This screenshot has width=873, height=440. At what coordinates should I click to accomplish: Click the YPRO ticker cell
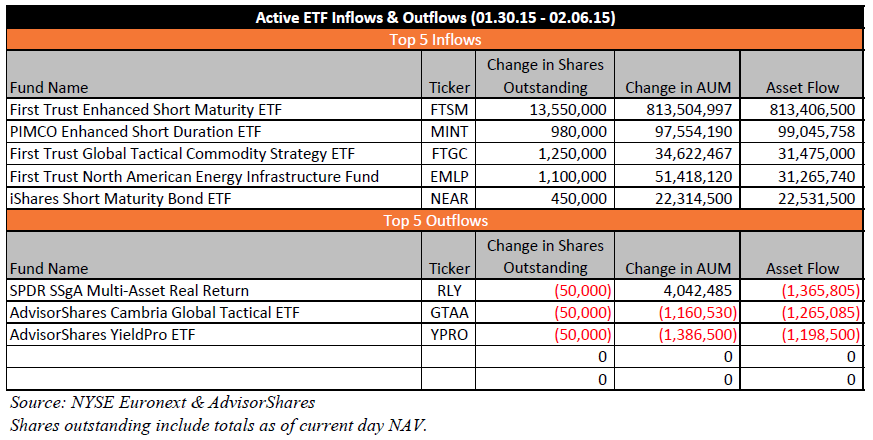point(449,335)
